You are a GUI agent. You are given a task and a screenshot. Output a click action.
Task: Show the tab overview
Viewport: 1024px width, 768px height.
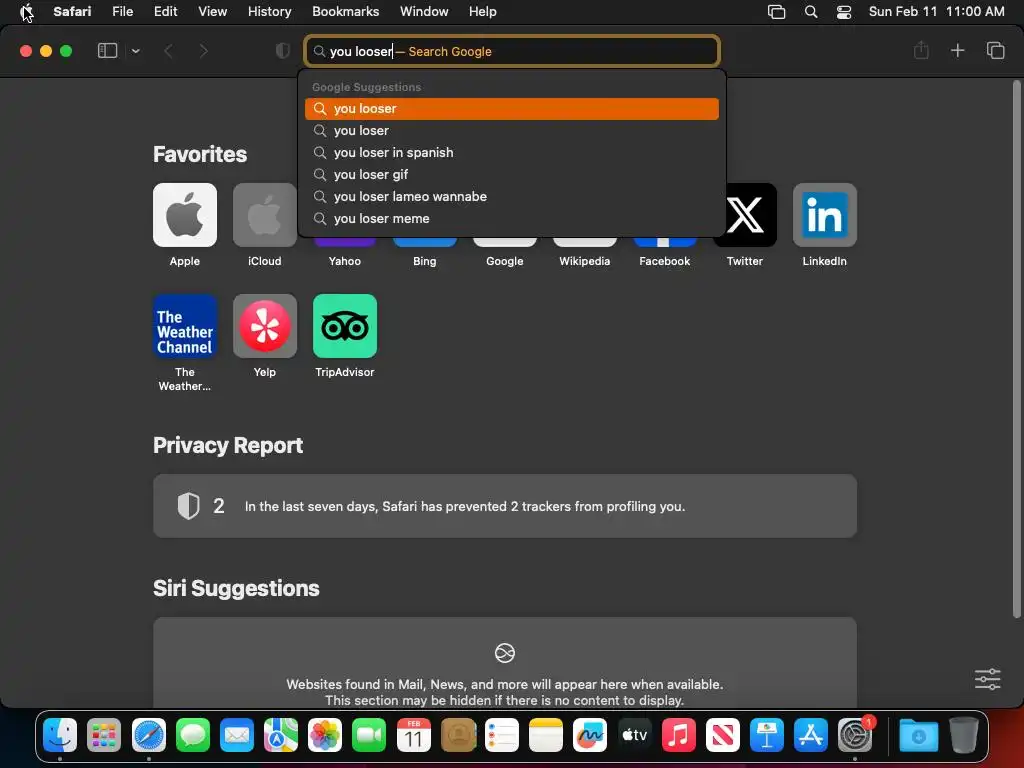[x=995, y=50]
